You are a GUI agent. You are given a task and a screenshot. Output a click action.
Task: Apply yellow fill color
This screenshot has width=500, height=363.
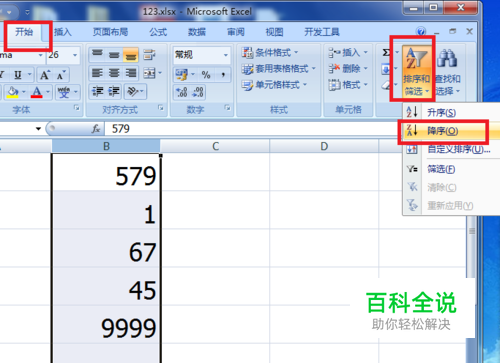tap(13, 92)
